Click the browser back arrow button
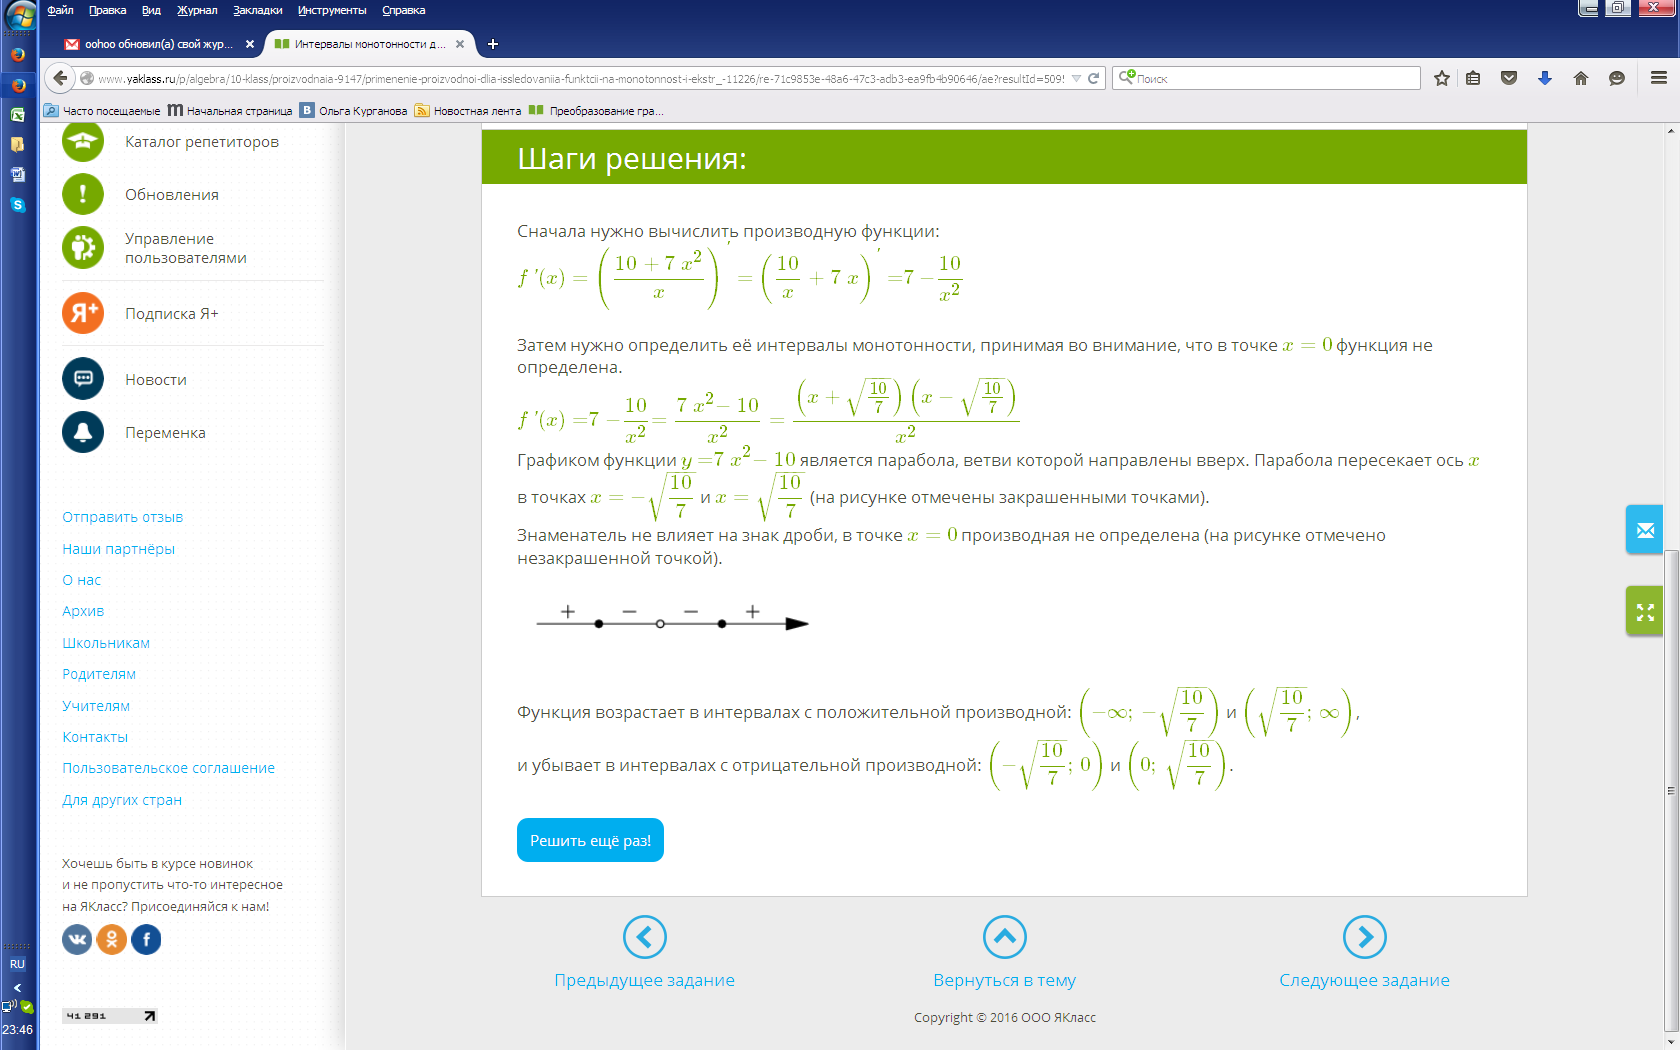The width and height of the screenshot is (1680, 1050). click(60, 78)
